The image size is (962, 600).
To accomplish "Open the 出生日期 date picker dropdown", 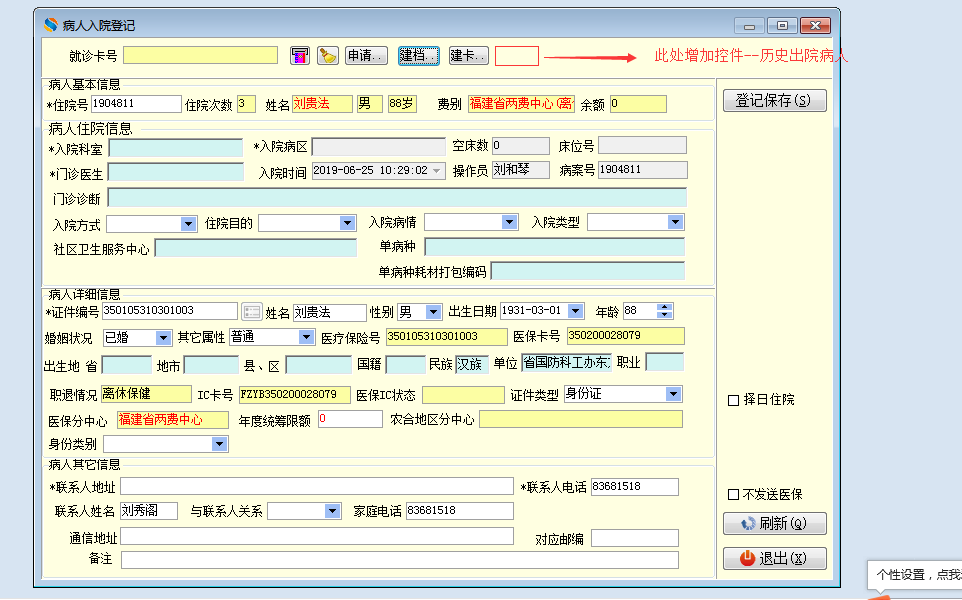I will coord(575,311).
